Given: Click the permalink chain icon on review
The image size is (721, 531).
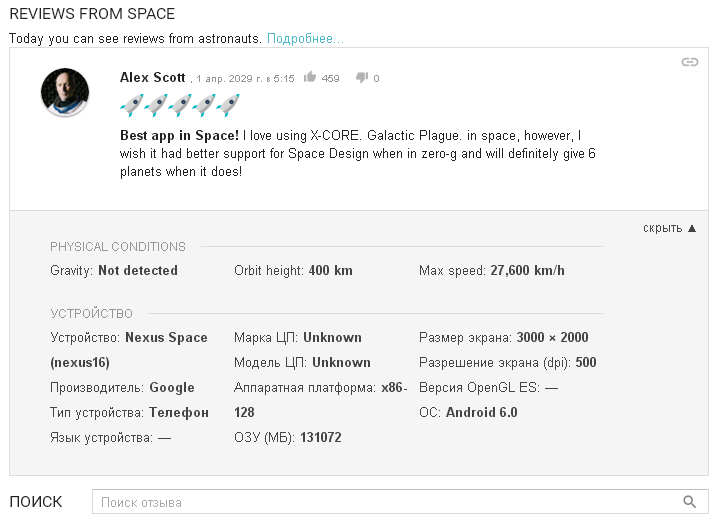Looking at the screenshot, I should pos(690,62).
